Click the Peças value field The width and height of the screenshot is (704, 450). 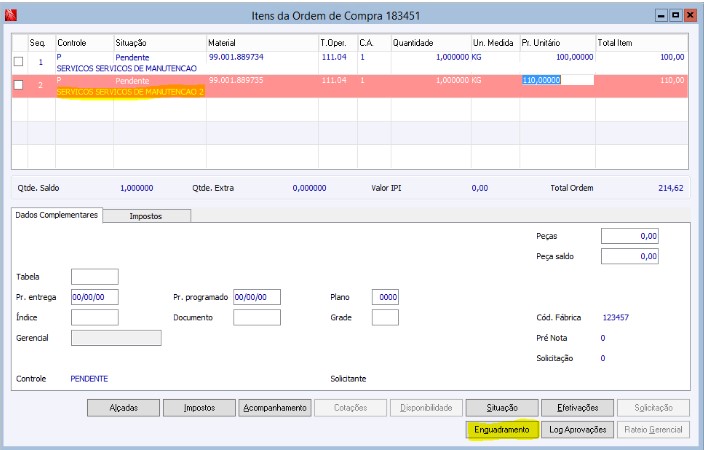pos(630,236)
